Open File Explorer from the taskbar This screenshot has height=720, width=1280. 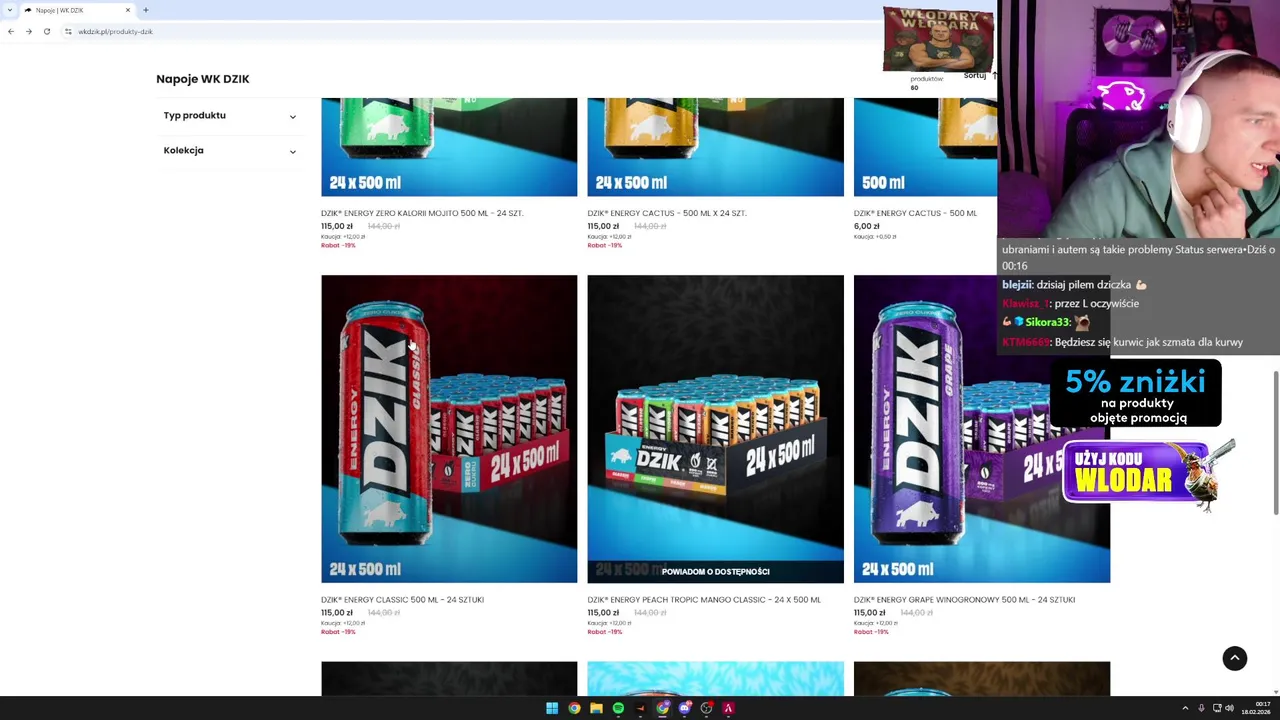click(596, 708)
